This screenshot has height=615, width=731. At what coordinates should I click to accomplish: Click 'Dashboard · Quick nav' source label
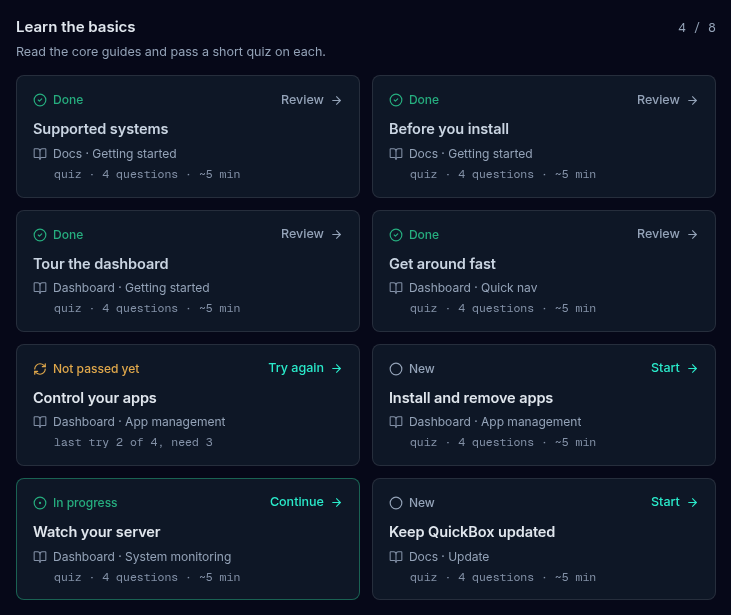(x=473, y=288)
